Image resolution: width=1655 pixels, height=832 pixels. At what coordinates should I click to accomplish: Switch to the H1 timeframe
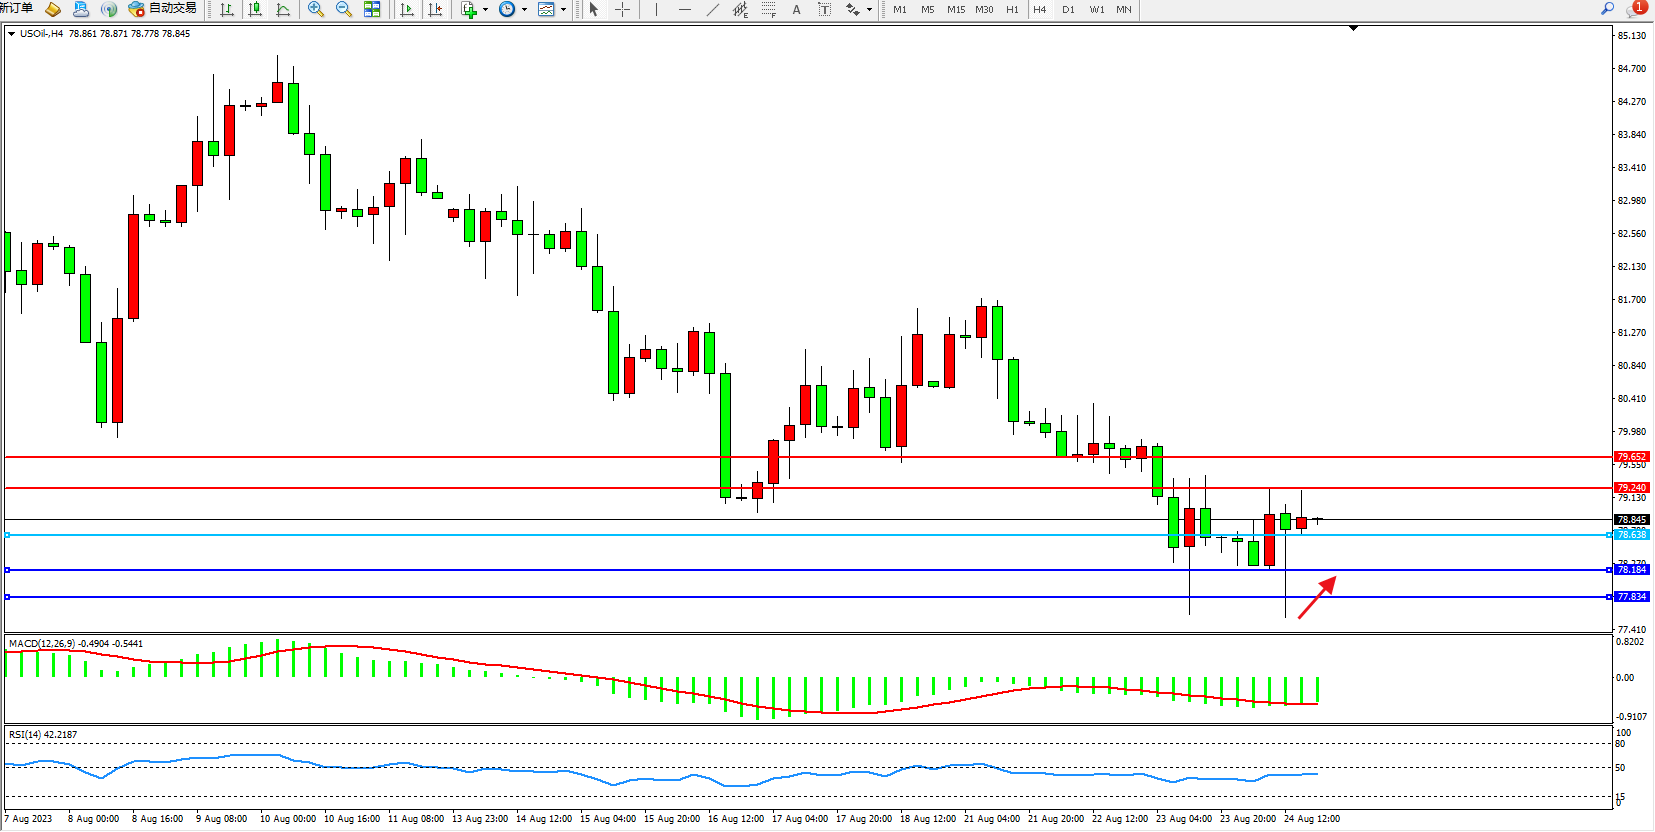1012,9
